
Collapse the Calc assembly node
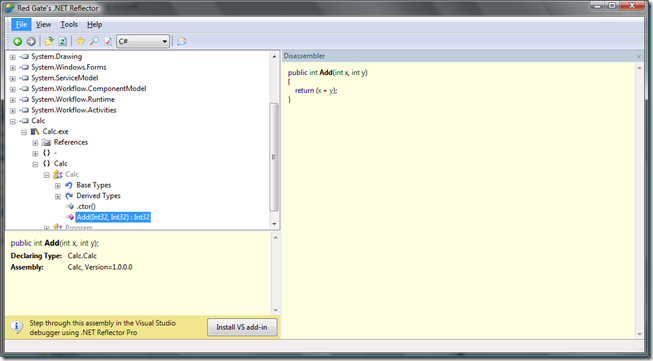[13, 121]
